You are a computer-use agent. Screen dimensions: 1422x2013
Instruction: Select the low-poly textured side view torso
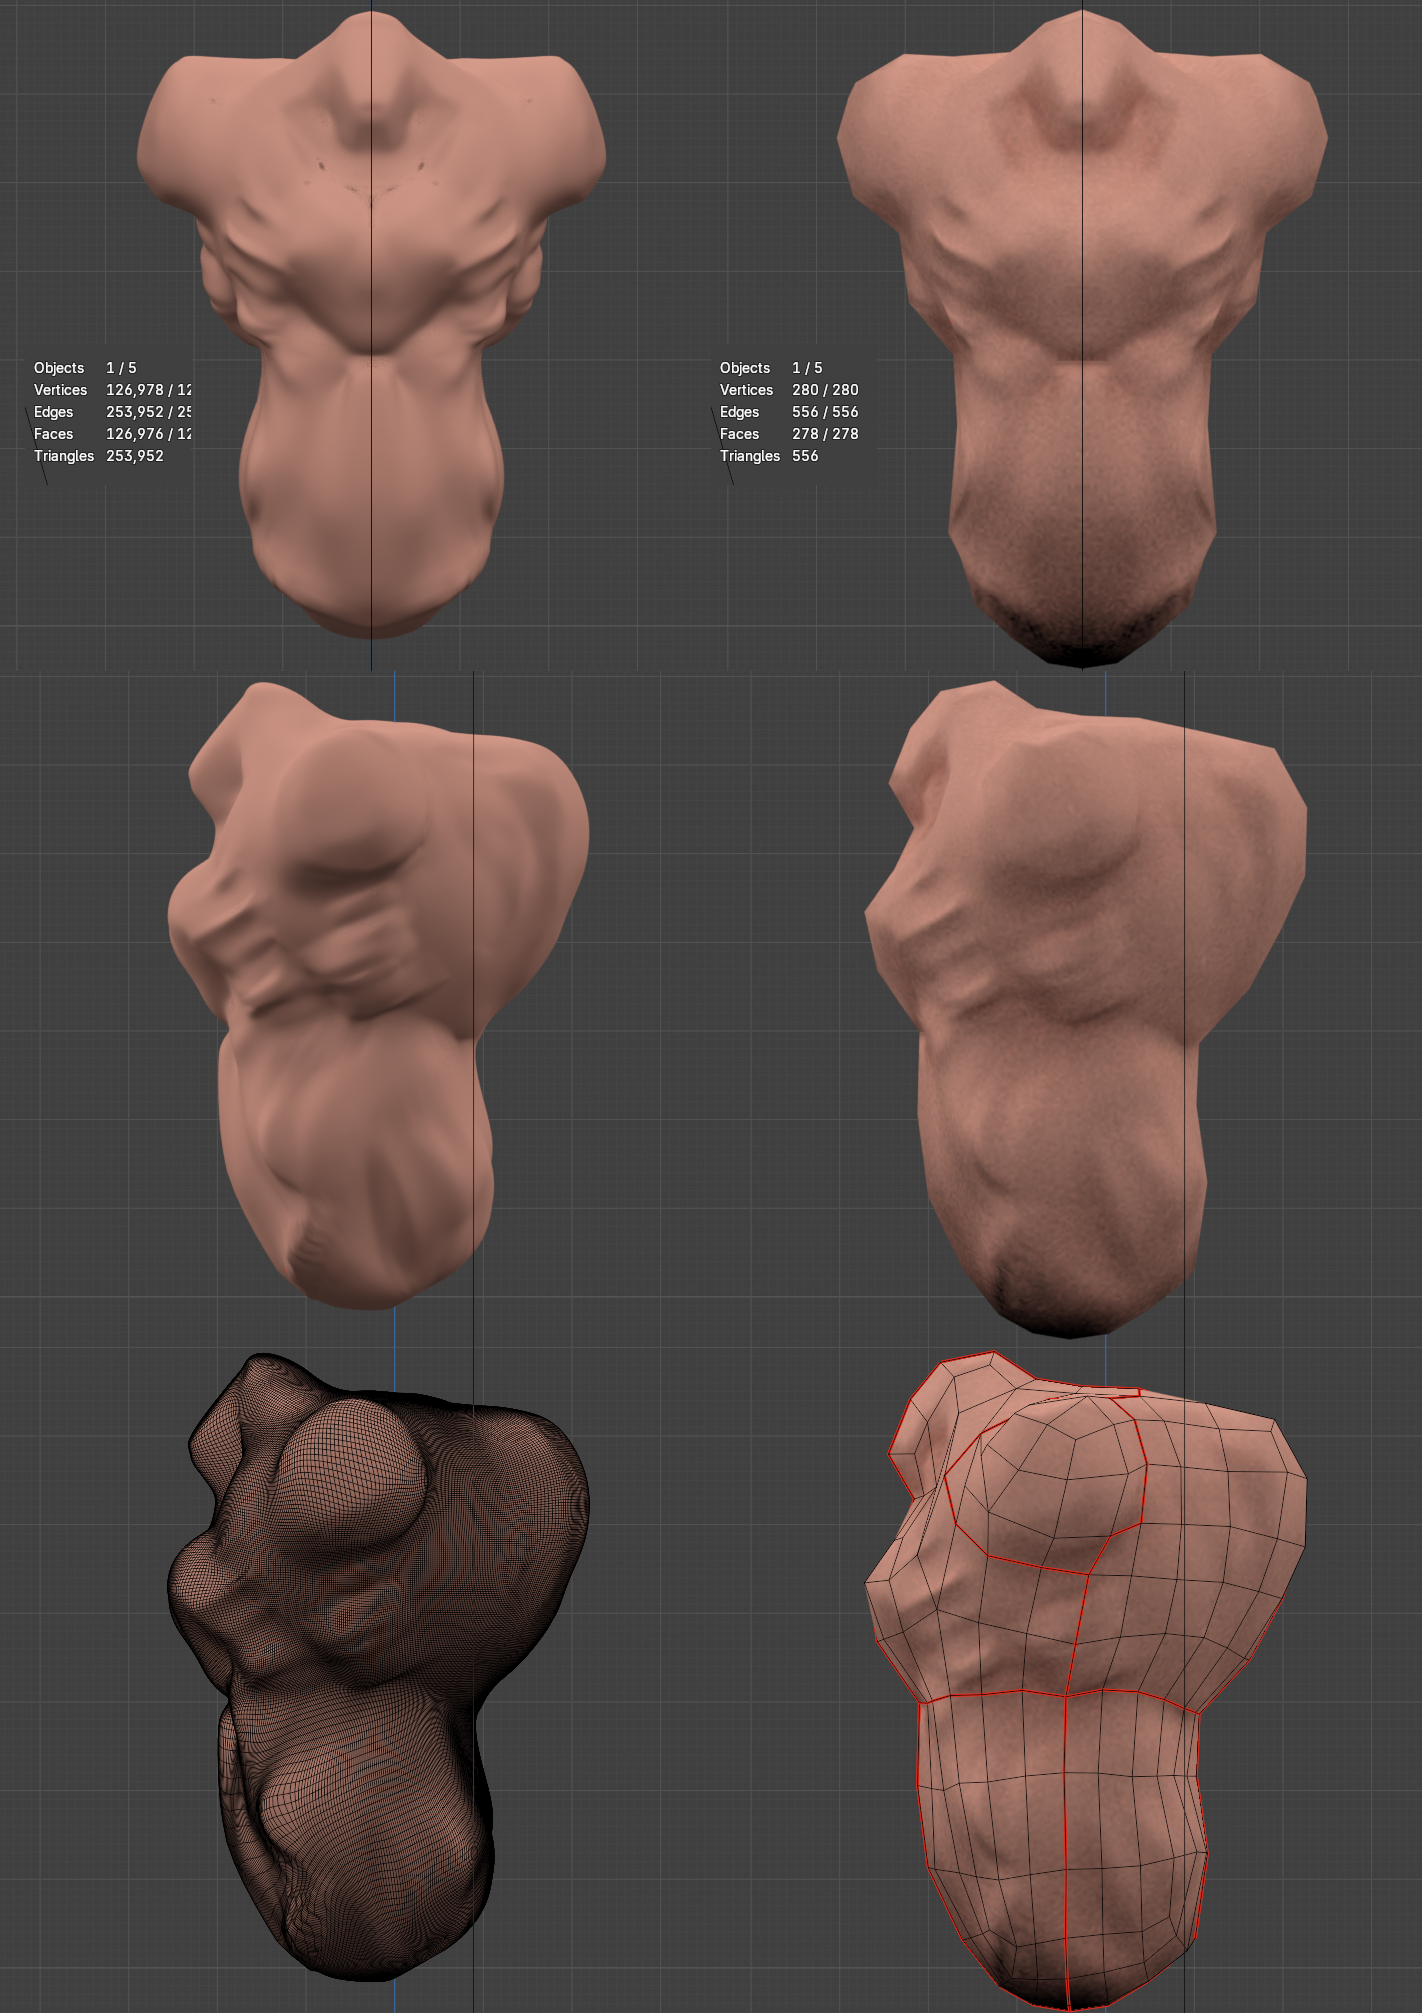1085,1008
